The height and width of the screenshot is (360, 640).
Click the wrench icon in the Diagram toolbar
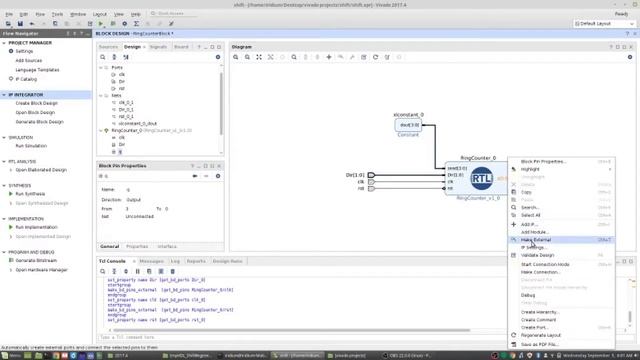[x=352, y=57]
